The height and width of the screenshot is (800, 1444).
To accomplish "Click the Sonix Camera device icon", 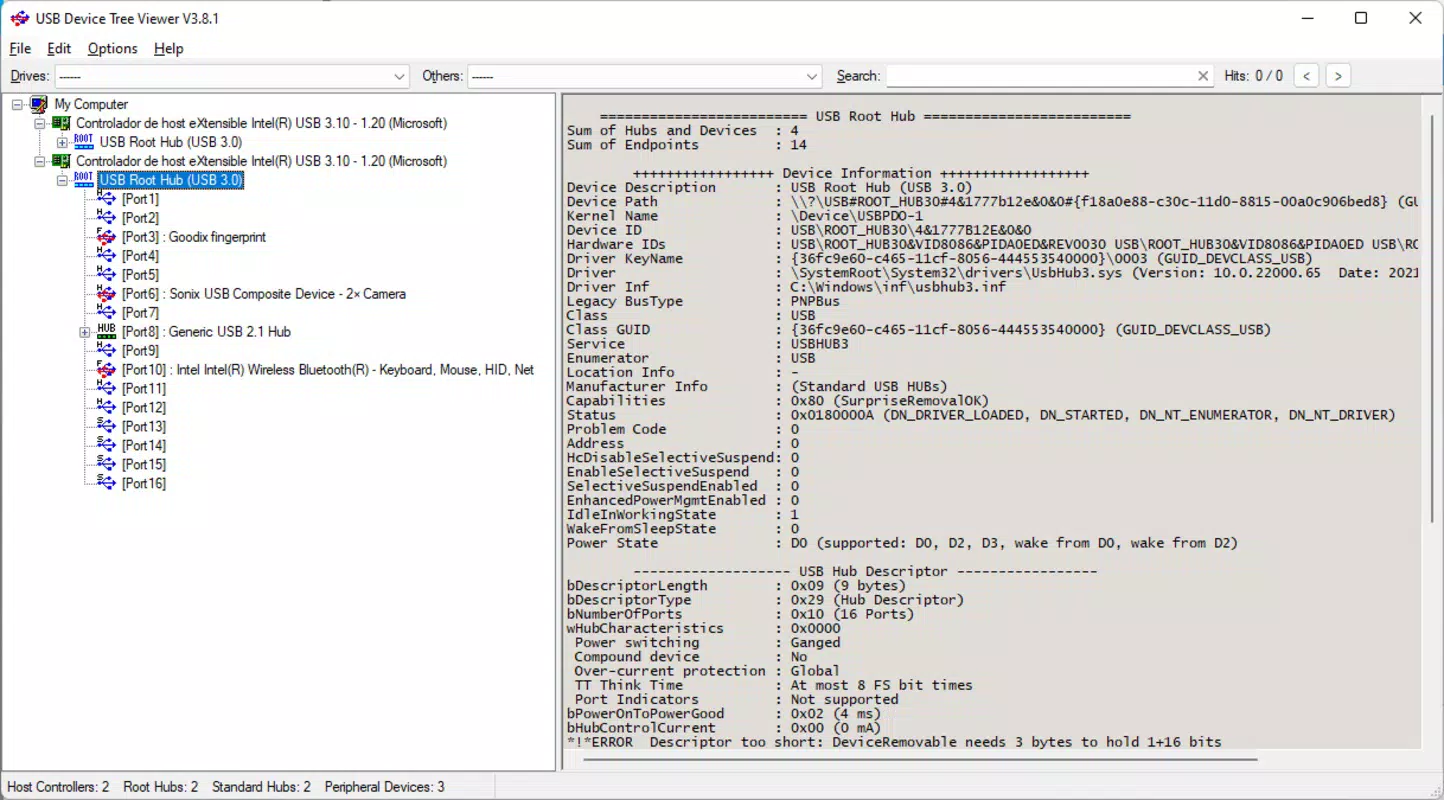I will 106,294.
